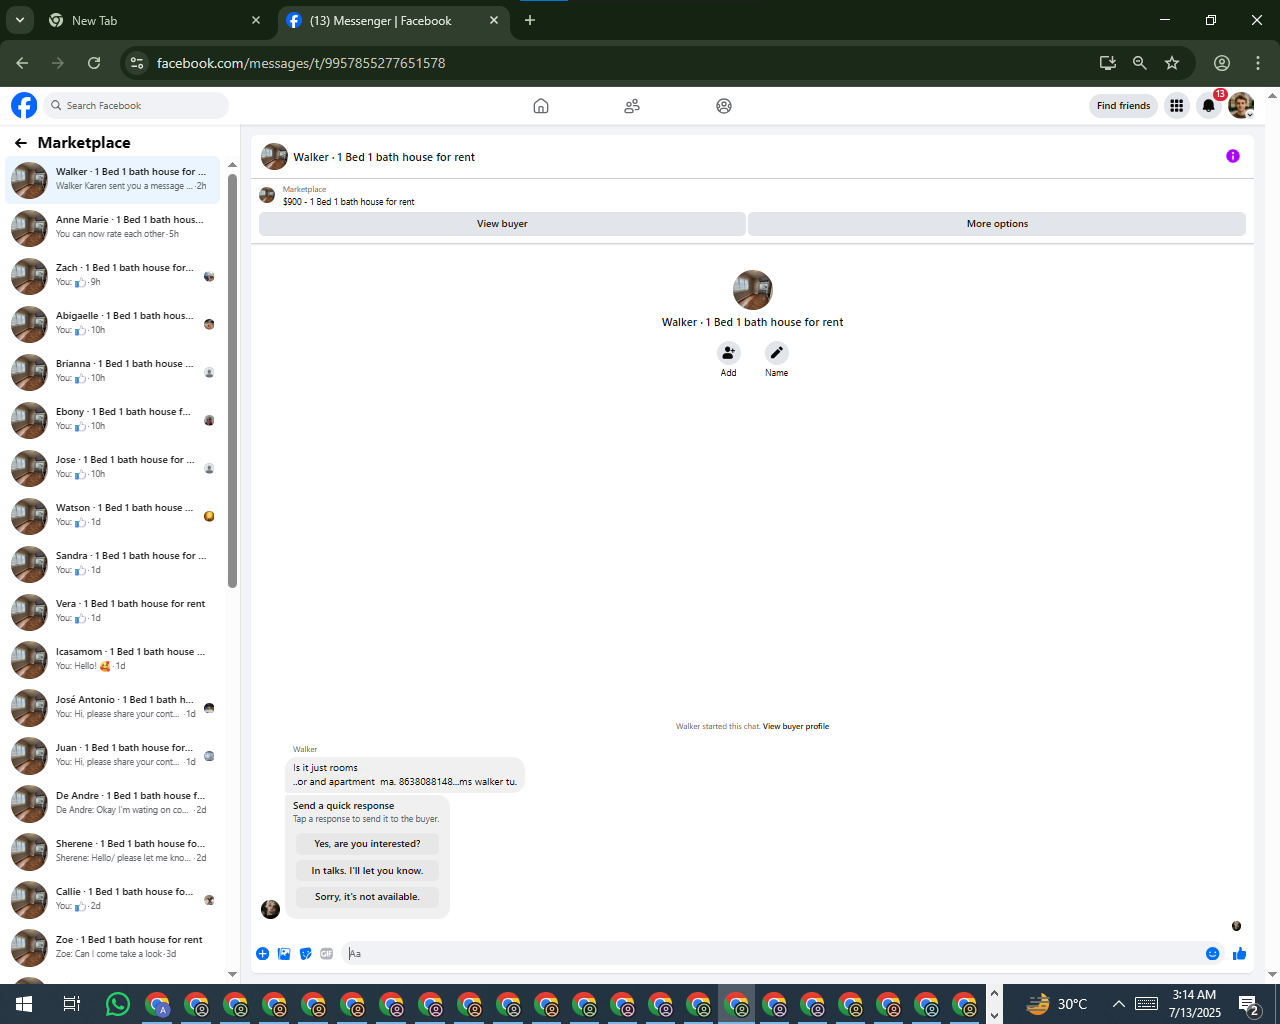Click the browser address bar URL
The width and height of the screenshot is (1280, 1024).
pyautogui.click(x=301, y=63)
